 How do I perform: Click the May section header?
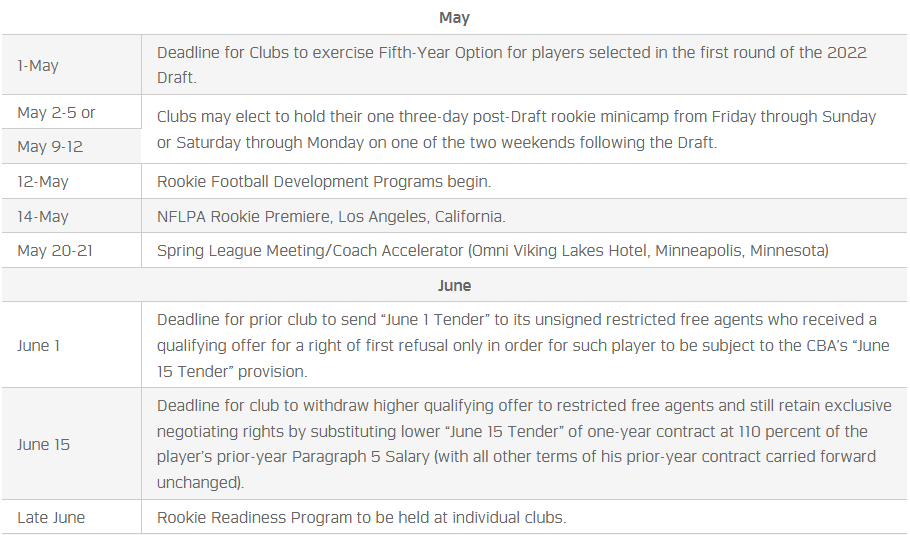tap(454, 18)
